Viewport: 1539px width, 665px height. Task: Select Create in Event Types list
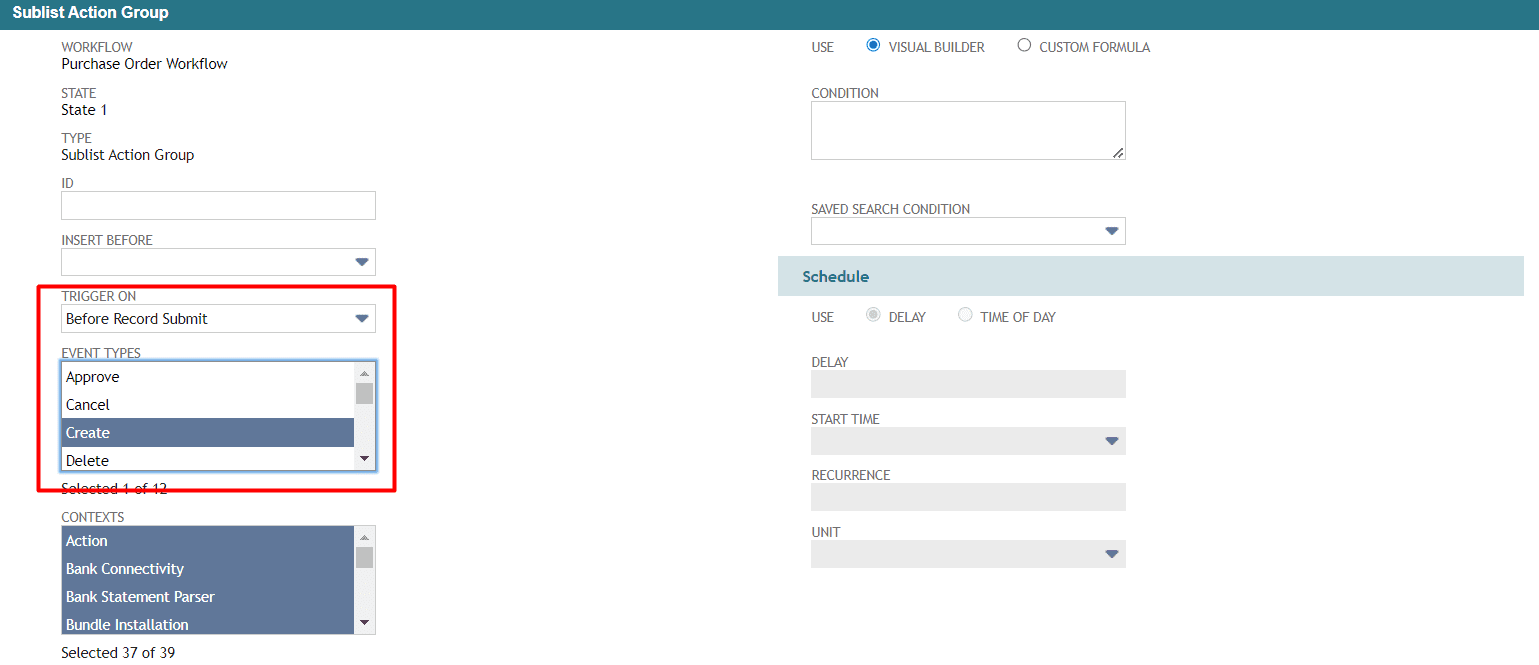(x=207, y=433)
